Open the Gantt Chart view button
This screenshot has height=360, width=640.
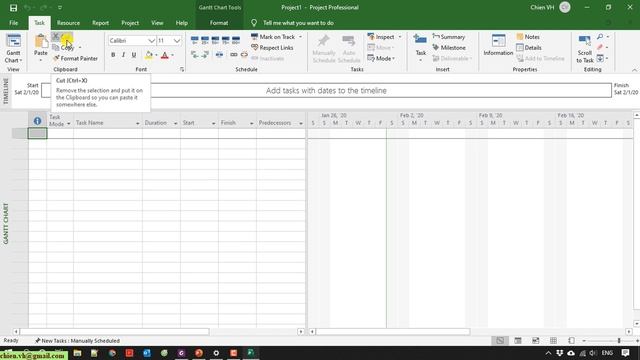click(13, 49)
